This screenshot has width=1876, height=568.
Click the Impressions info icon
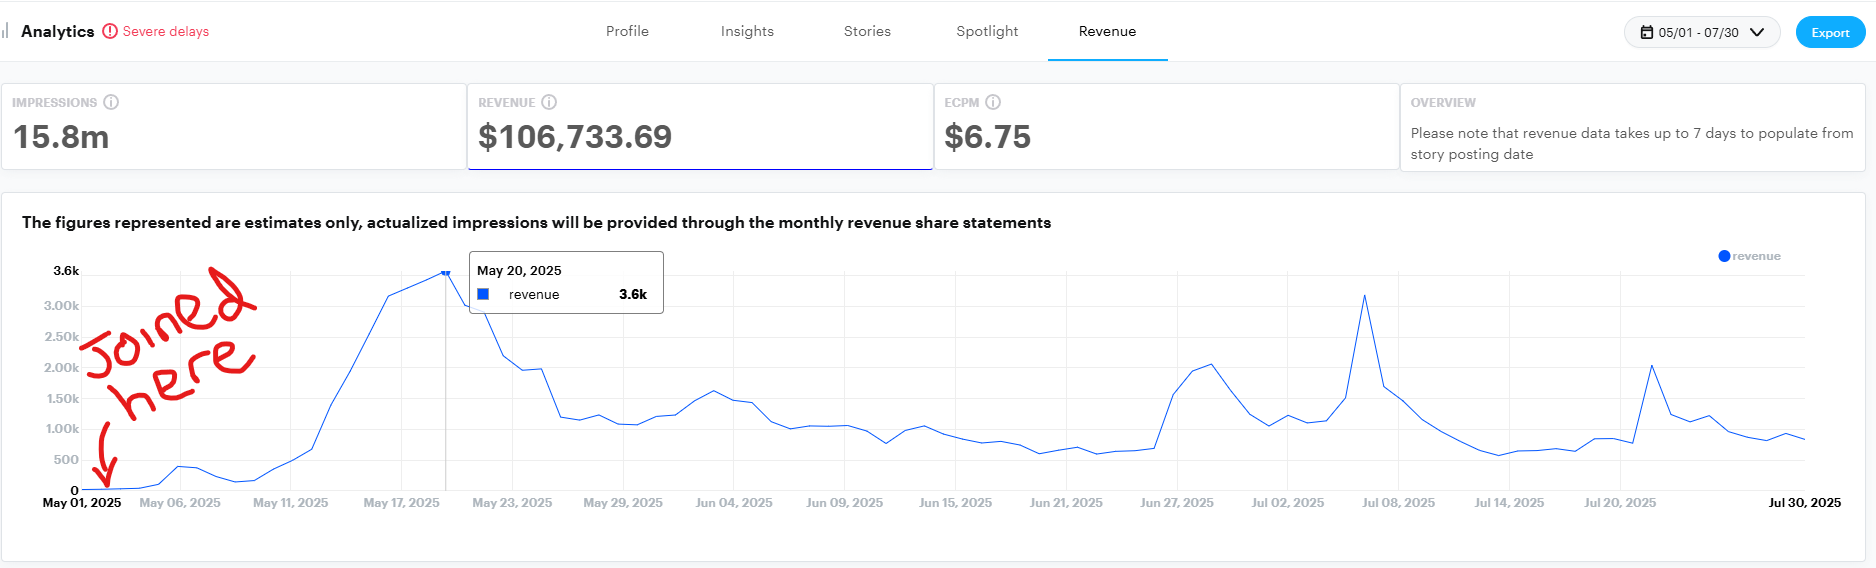click(111, 102)
